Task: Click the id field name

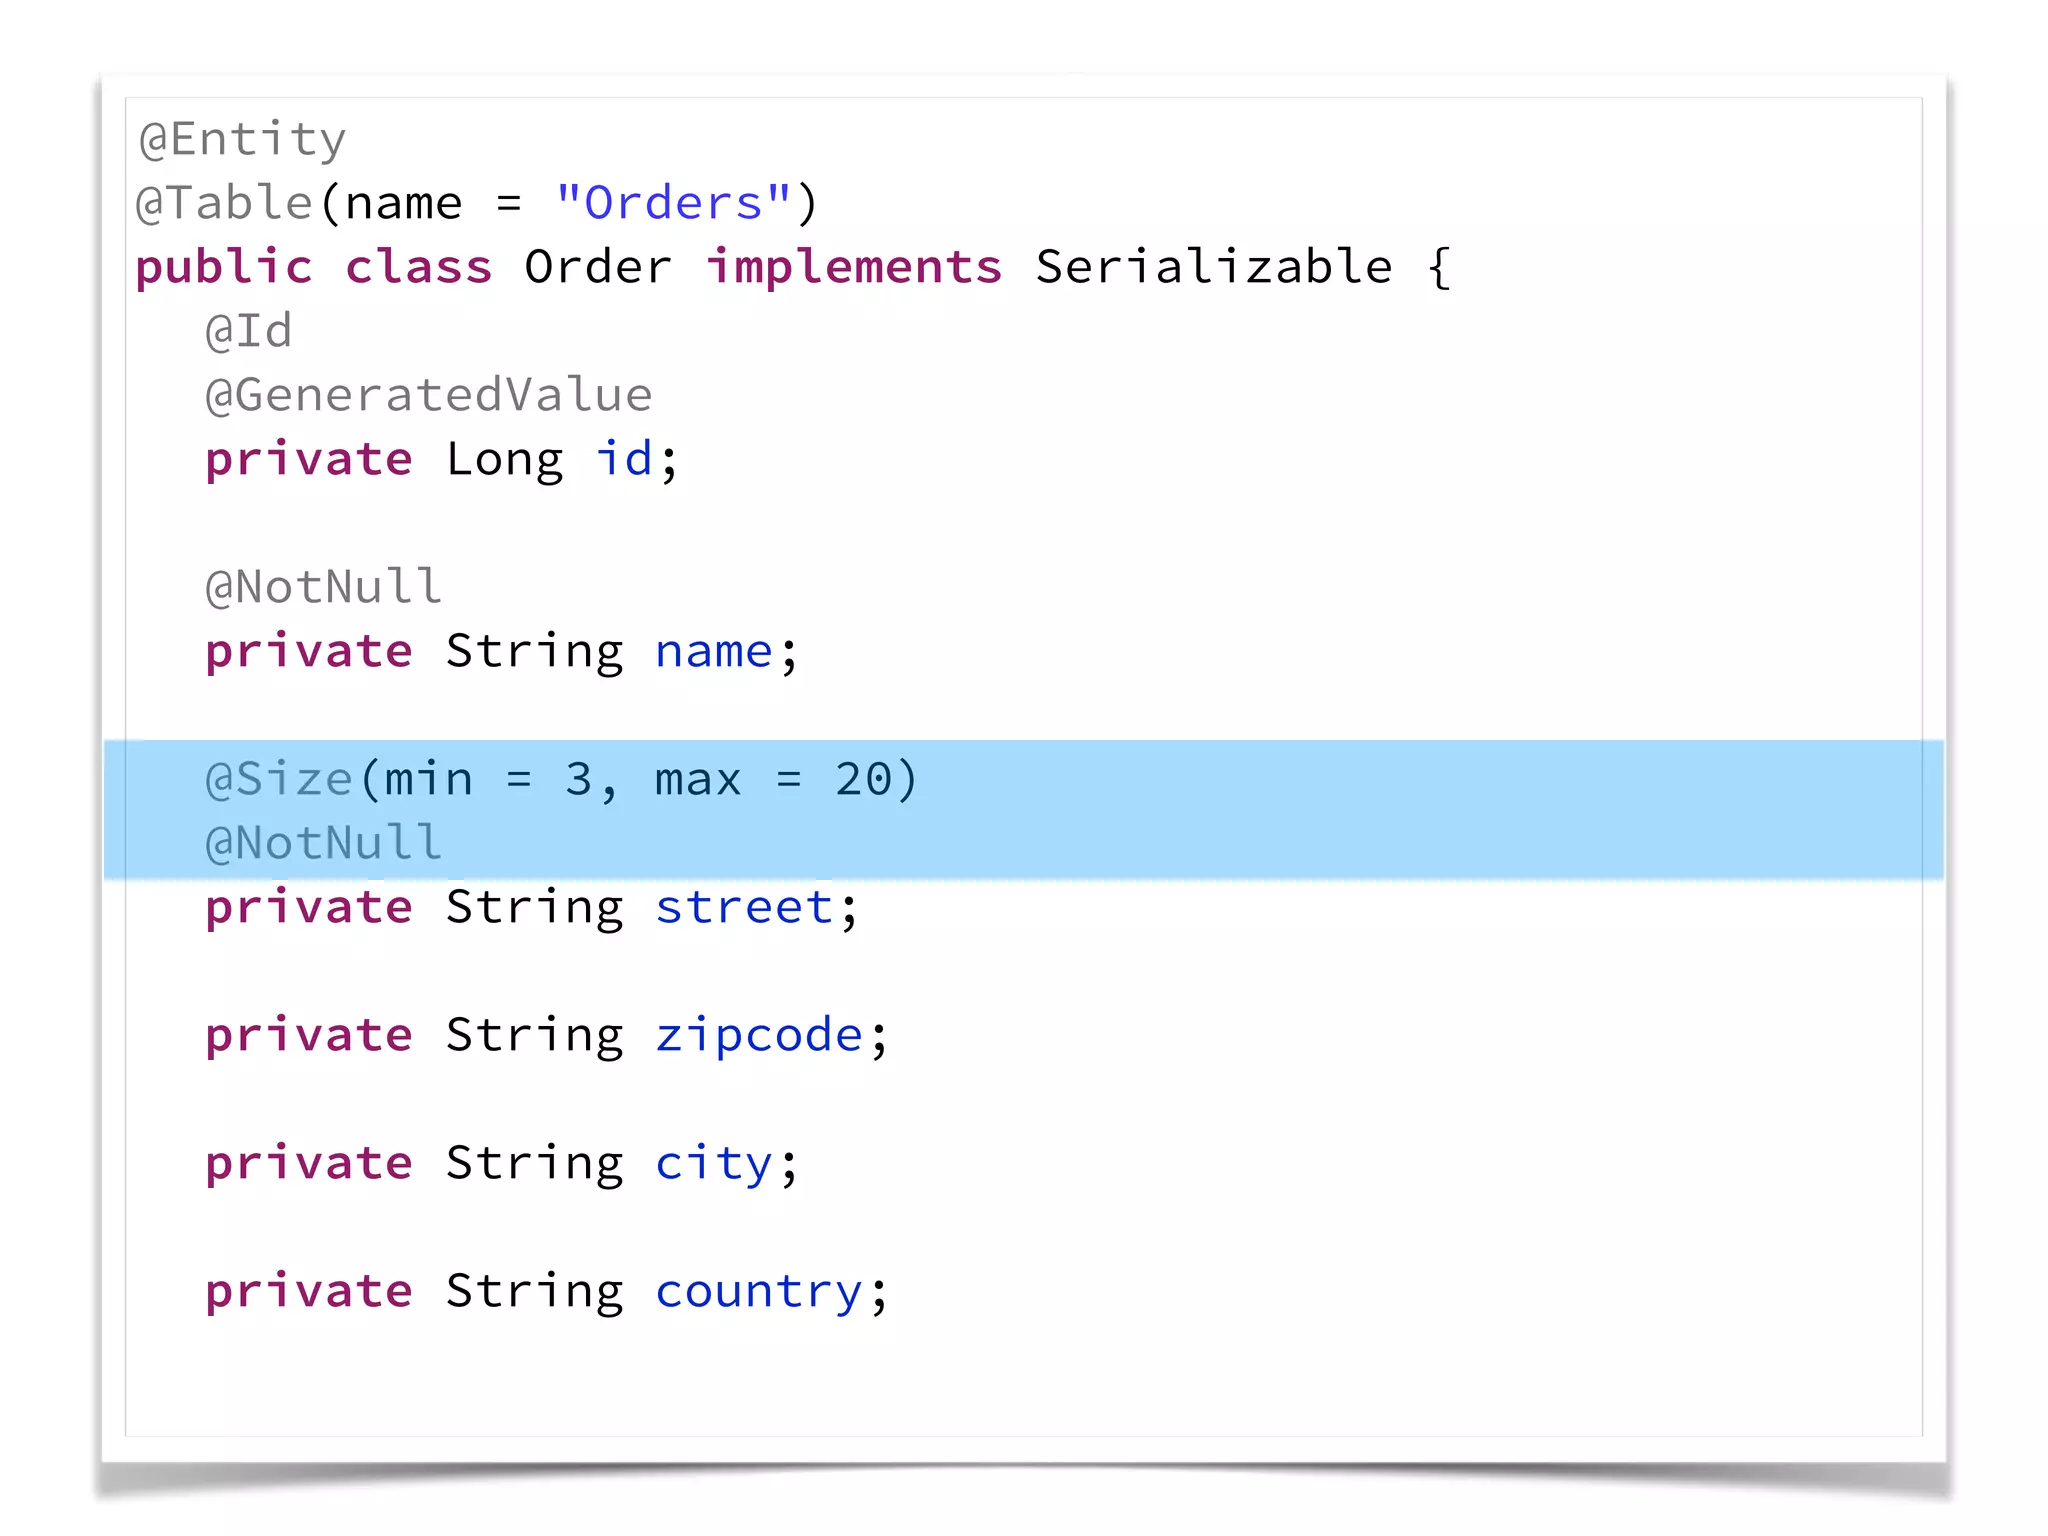Action: (x=625, y=459)
